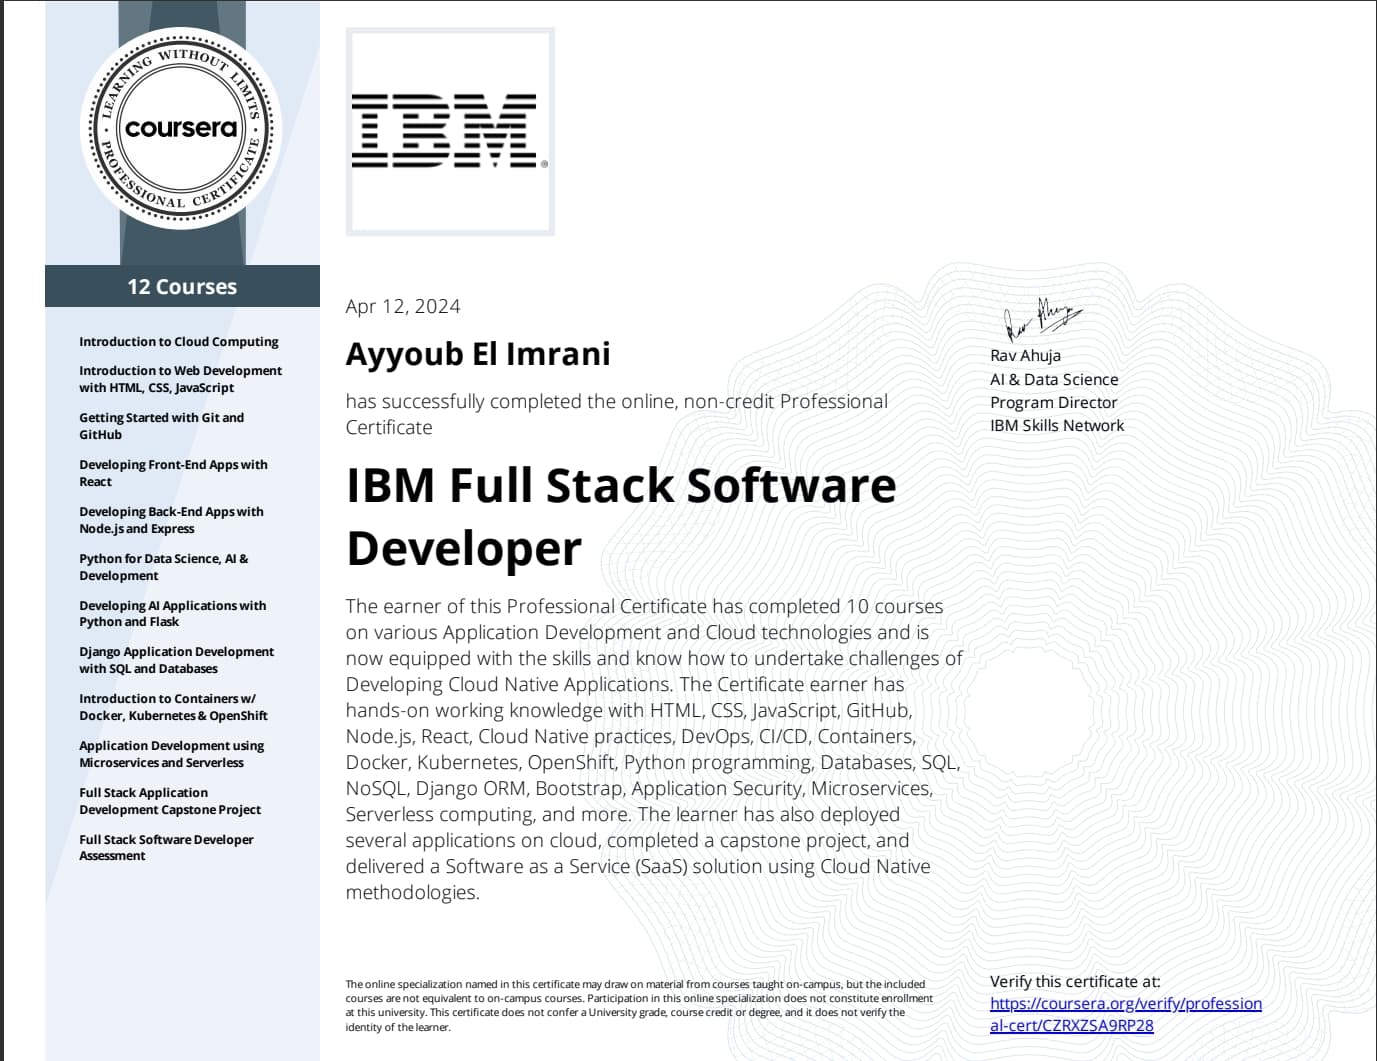
Task: Click the '12 Courses' banner header
Action: tap(182, 286)
